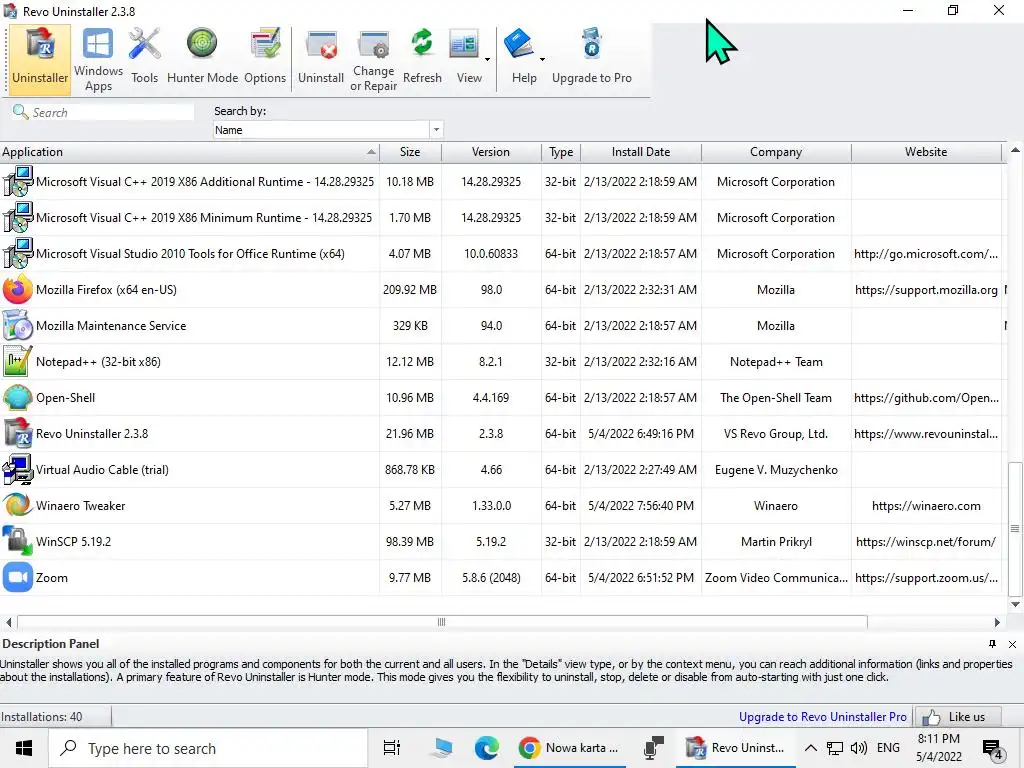
Task: Click the Upgrade to Pro icon
Action: pos(592,46)
